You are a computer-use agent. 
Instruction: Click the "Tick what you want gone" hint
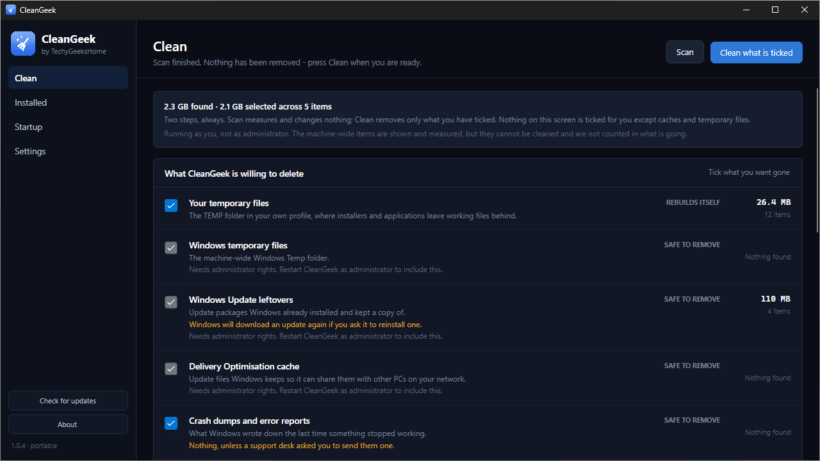coord(749,172)
